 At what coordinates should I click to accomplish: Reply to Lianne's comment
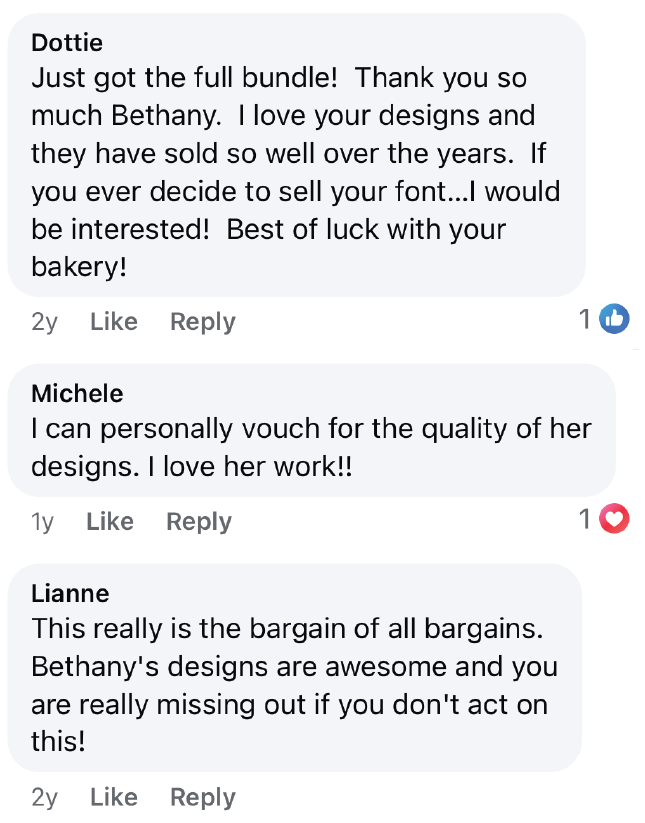tap(202, 798)
